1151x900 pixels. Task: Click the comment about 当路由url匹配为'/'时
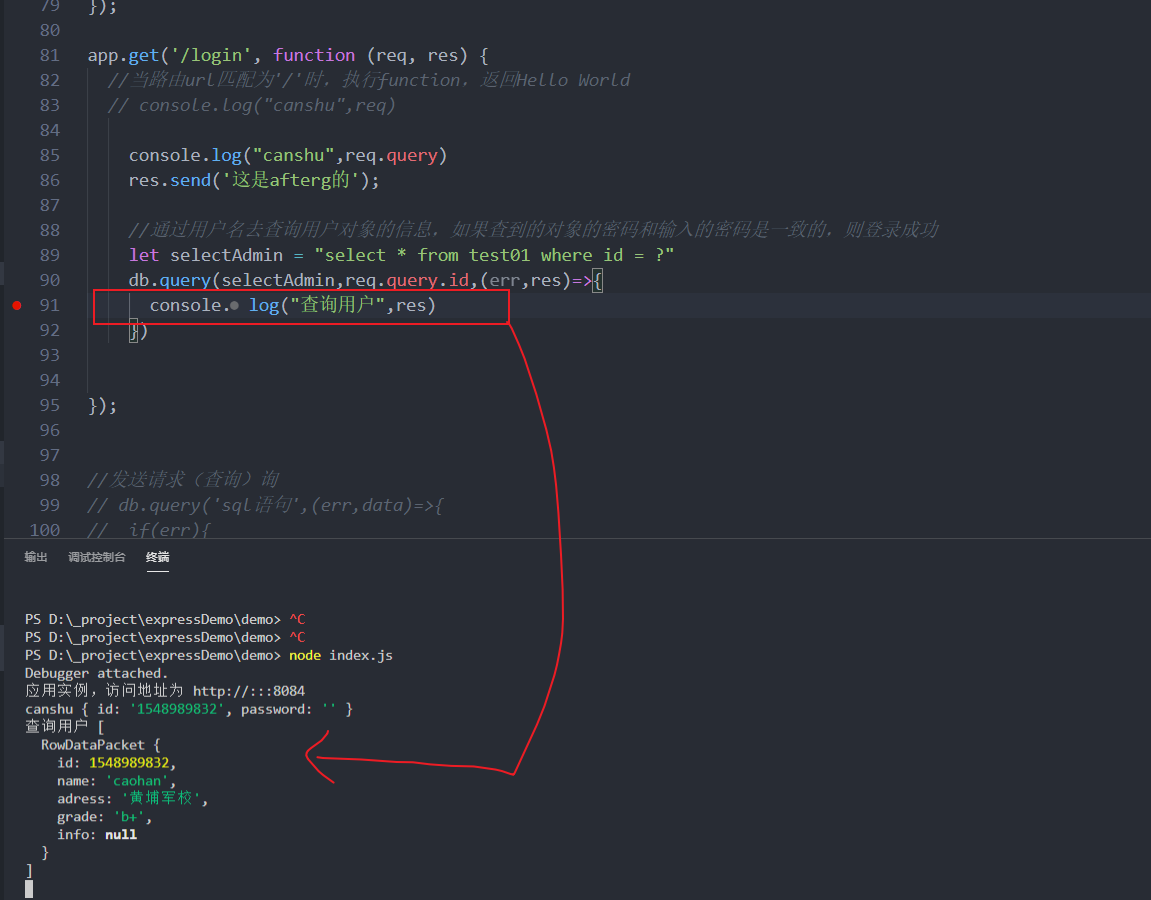(x=368, y=81)
